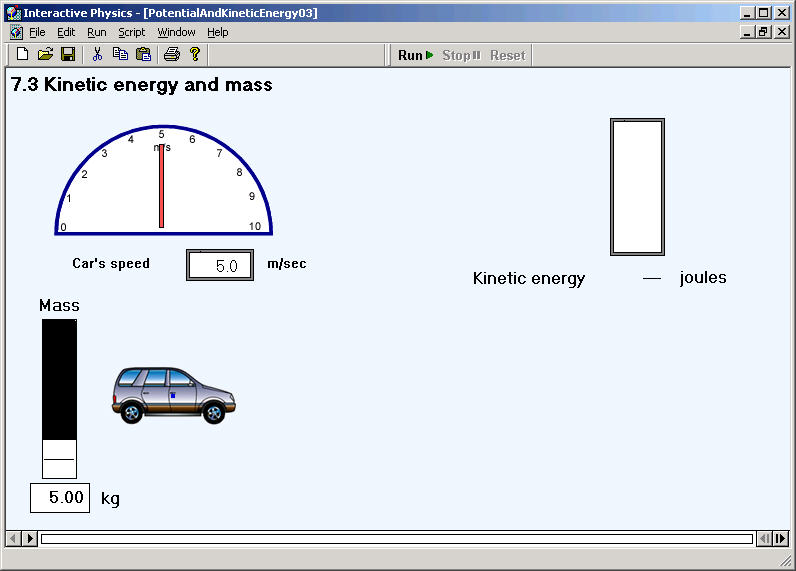Click the mass value field showing 5.00
The width and height of the screenshot is (796, 571).
click(x=60, y=498)
